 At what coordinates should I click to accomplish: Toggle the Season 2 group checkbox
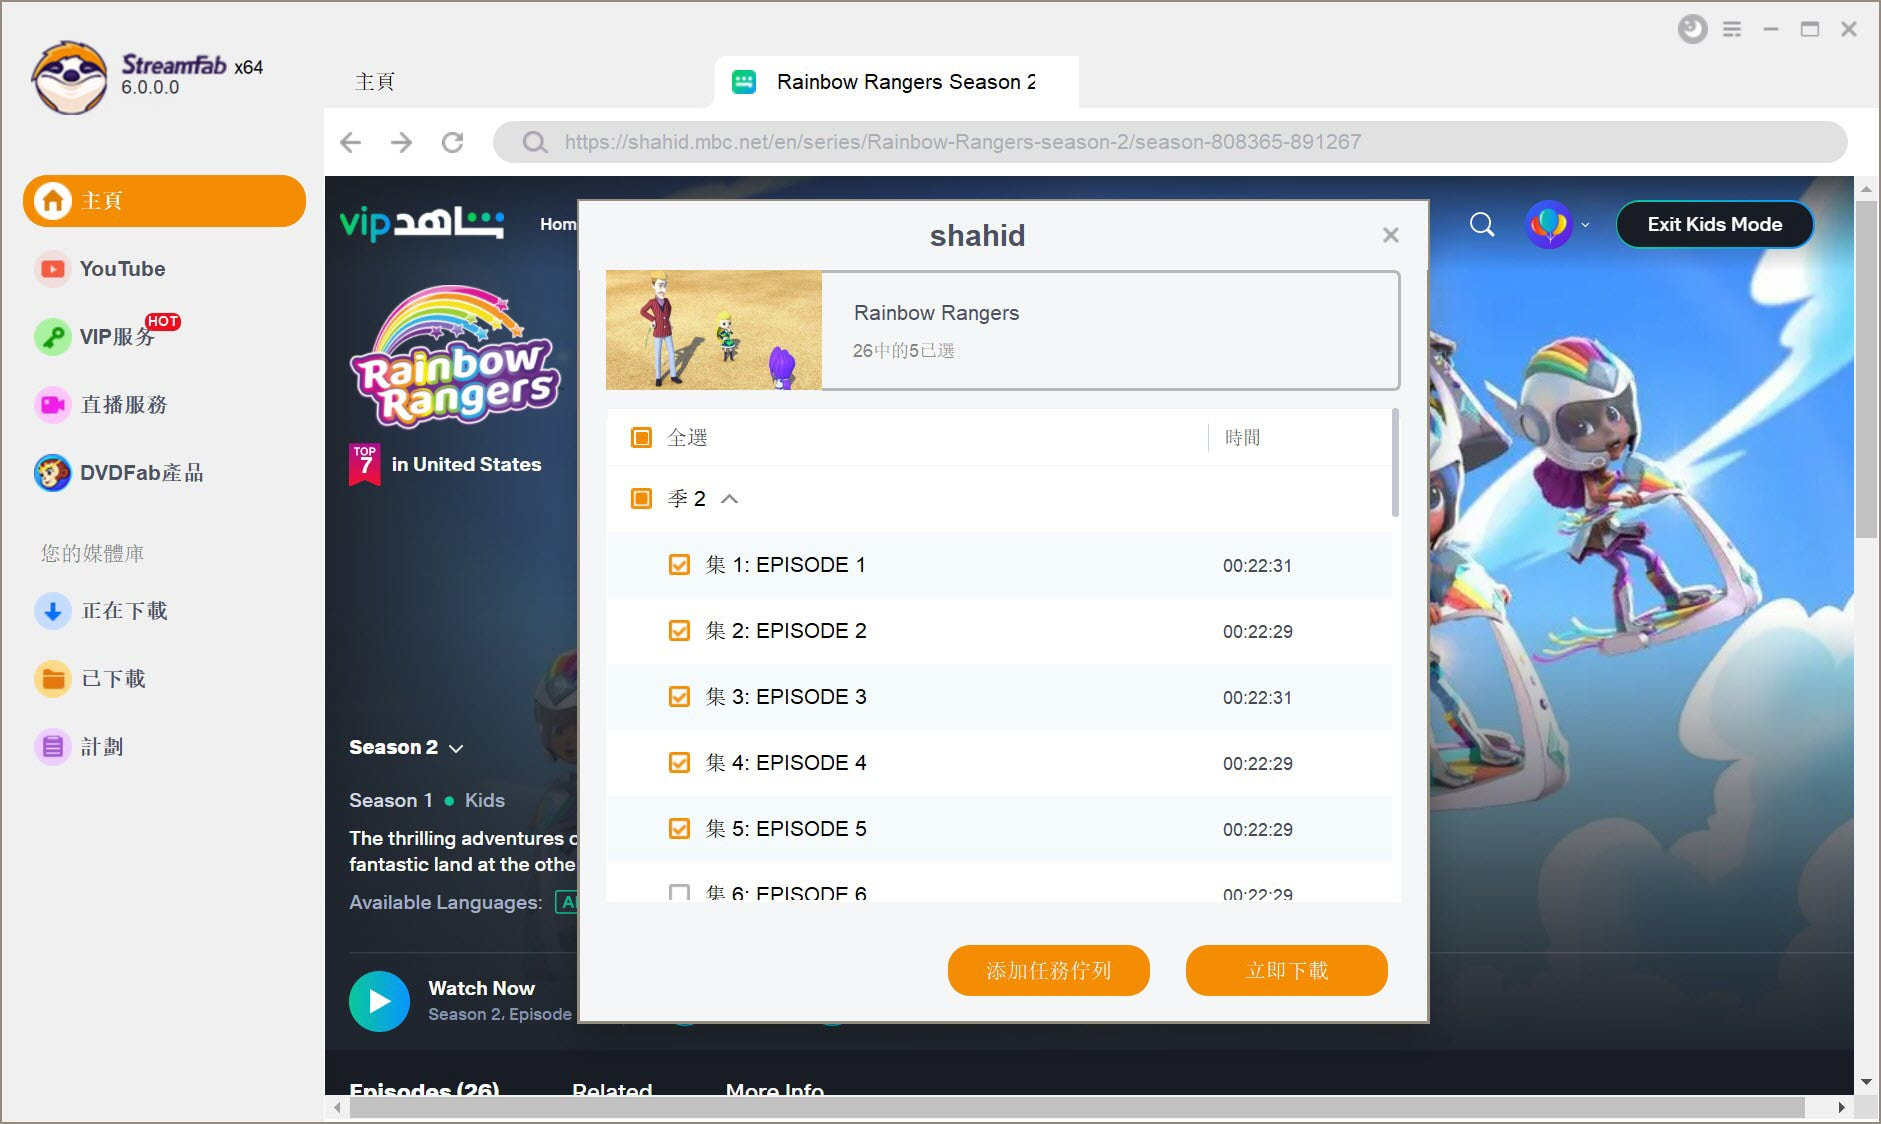(642, 498)
